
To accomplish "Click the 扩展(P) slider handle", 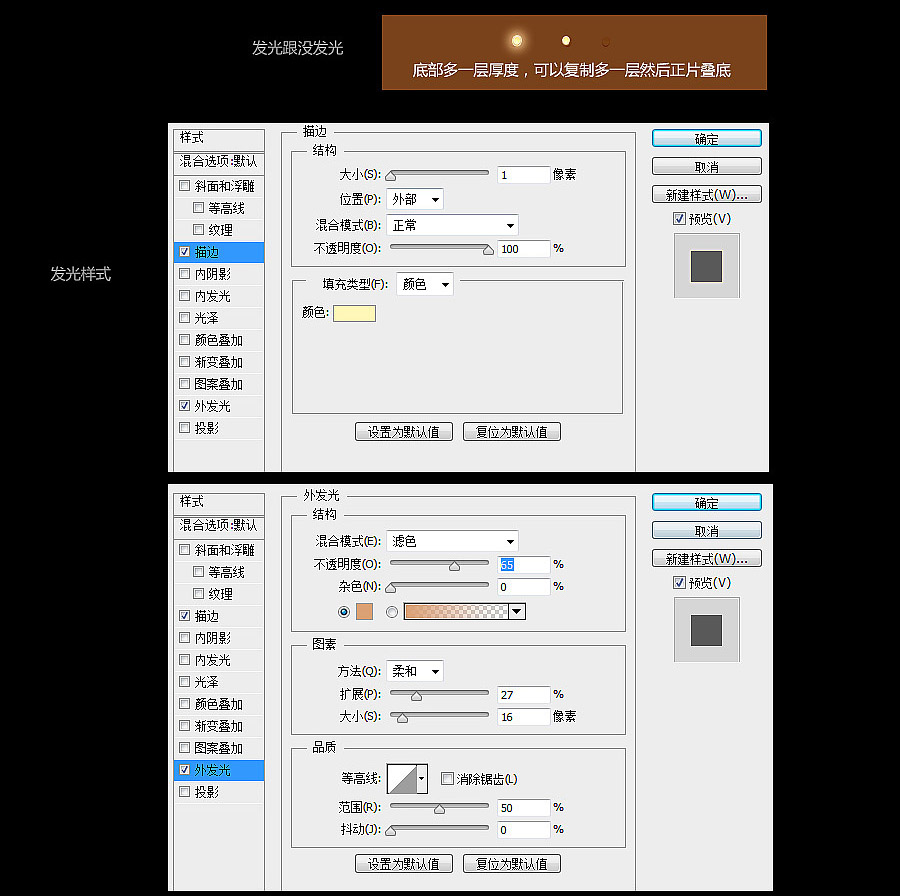I will click(x=417, y=696).
